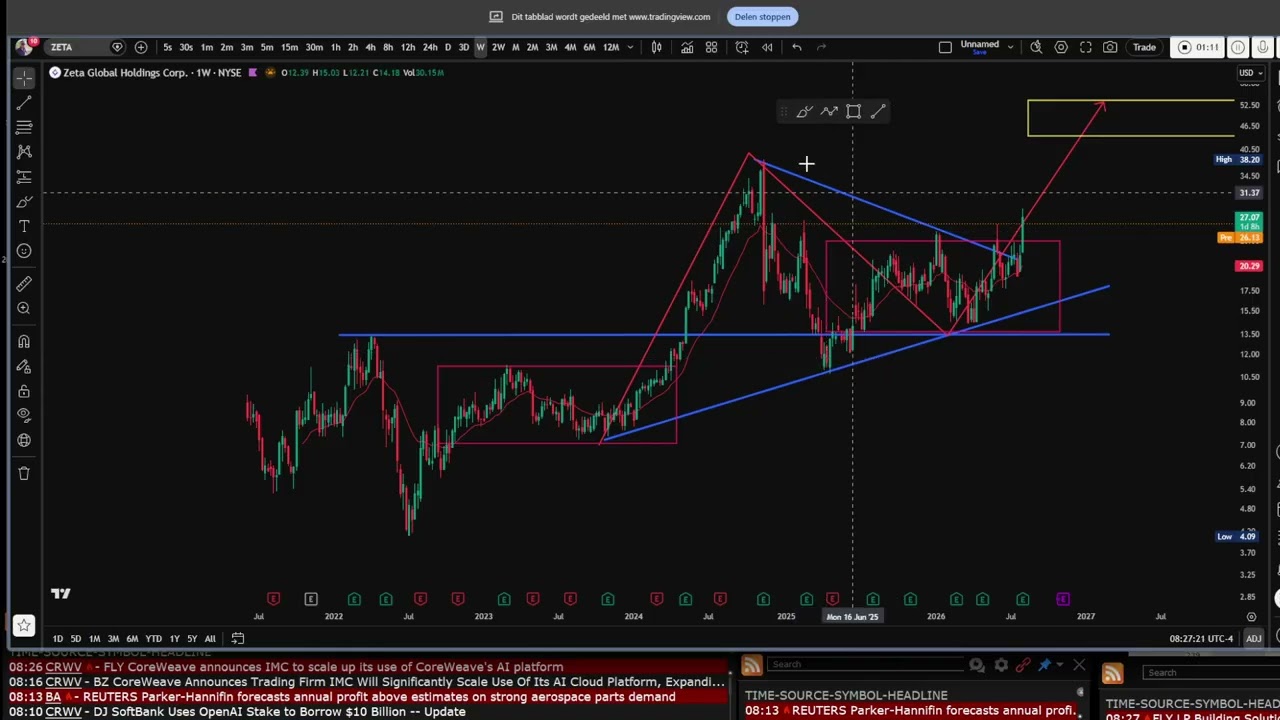The width and height of the screenshot is (1280, 720).
Task: Select the crosshair cursor tool
Action: [24, 77]
